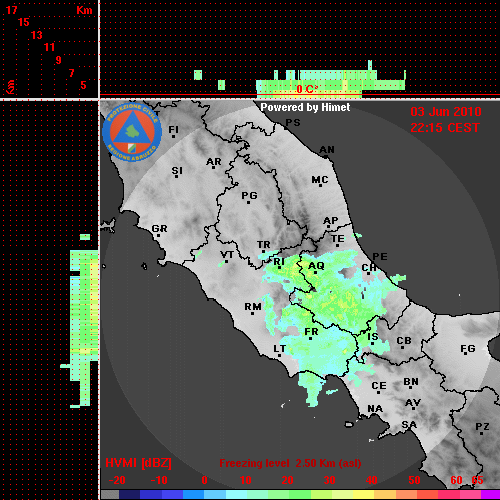Viewport: 500px width, 500px height.
Task: Click the gray swatch starting the dBZ color bar
Action: [x=110, y=494]
